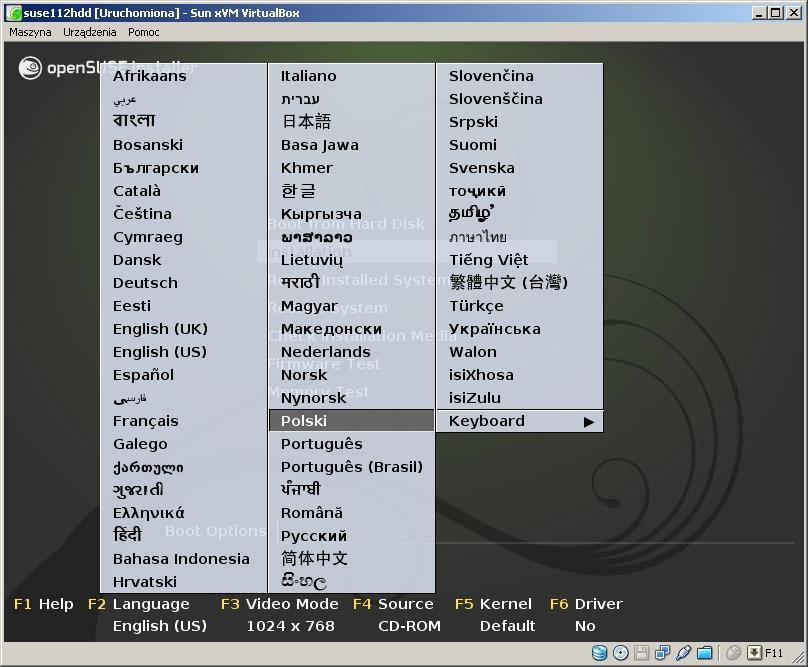Open the Keyboard submenu entry
Image resolution: width=808 pixels, height=667 pixels.
click(519, 421)
